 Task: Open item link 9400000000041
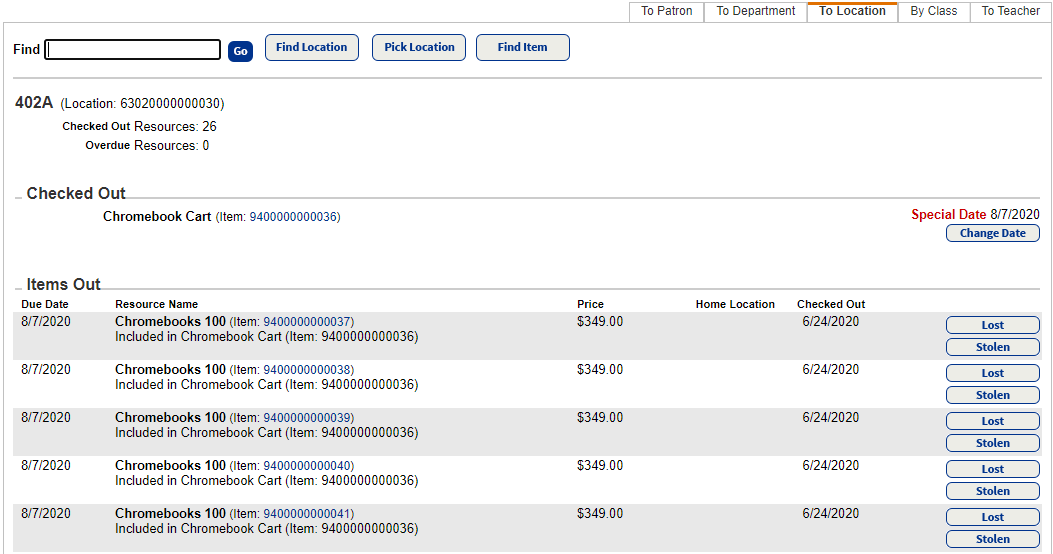307,514
